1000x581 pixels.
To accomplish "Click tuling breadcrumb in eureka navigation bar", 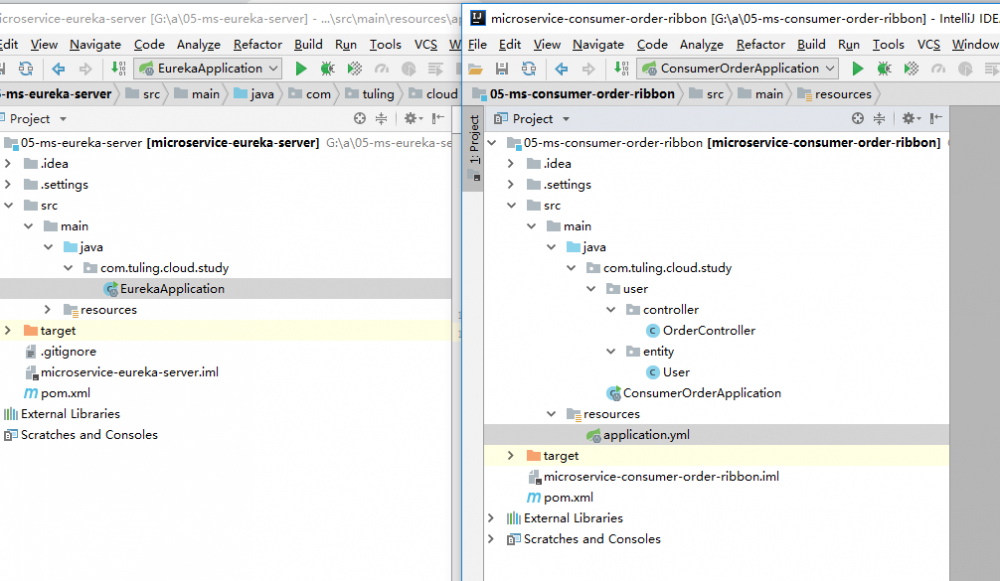I will point(370,94).
